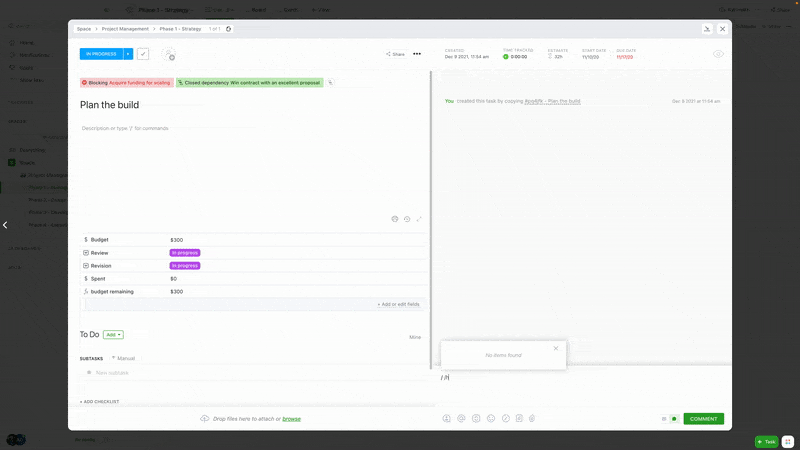
Task: Attach a doc with the page icon
Action: tap(519, 418)
